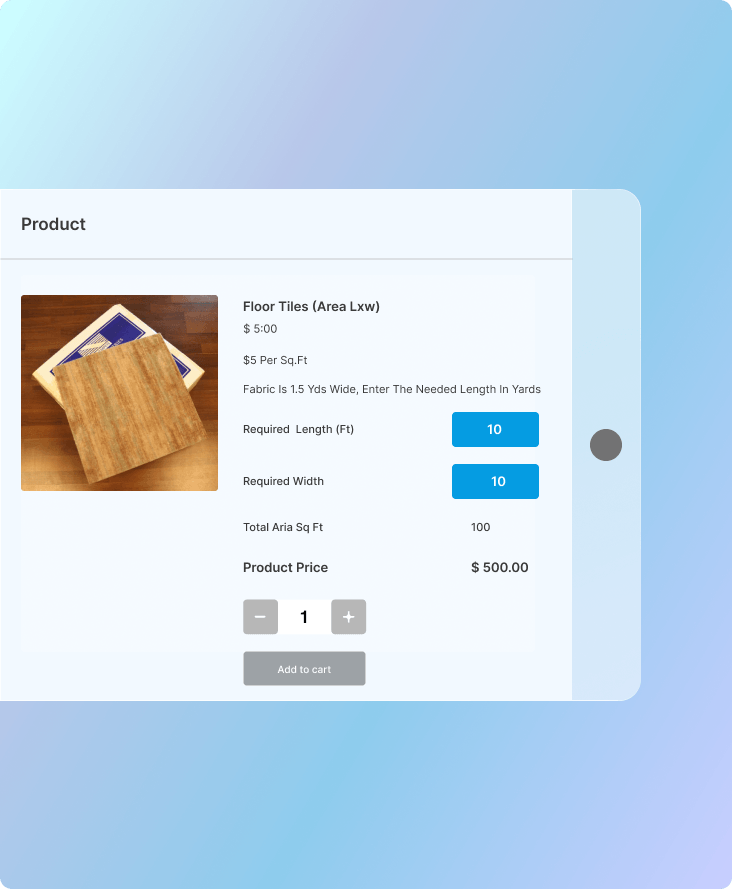Click the Product page heading
This screenshot has height=889, width=732.
tap(53, 224)
